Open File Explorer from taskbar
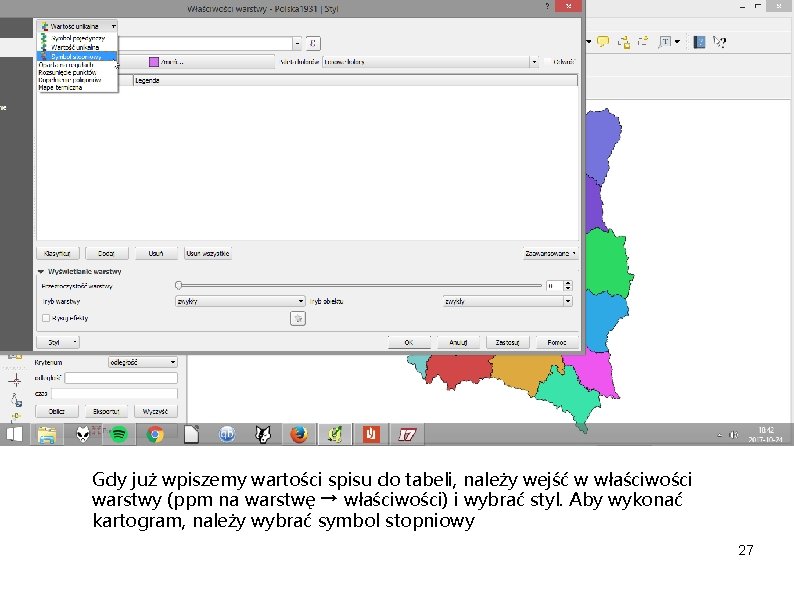 pyautogui.click(x=47, y=434)
